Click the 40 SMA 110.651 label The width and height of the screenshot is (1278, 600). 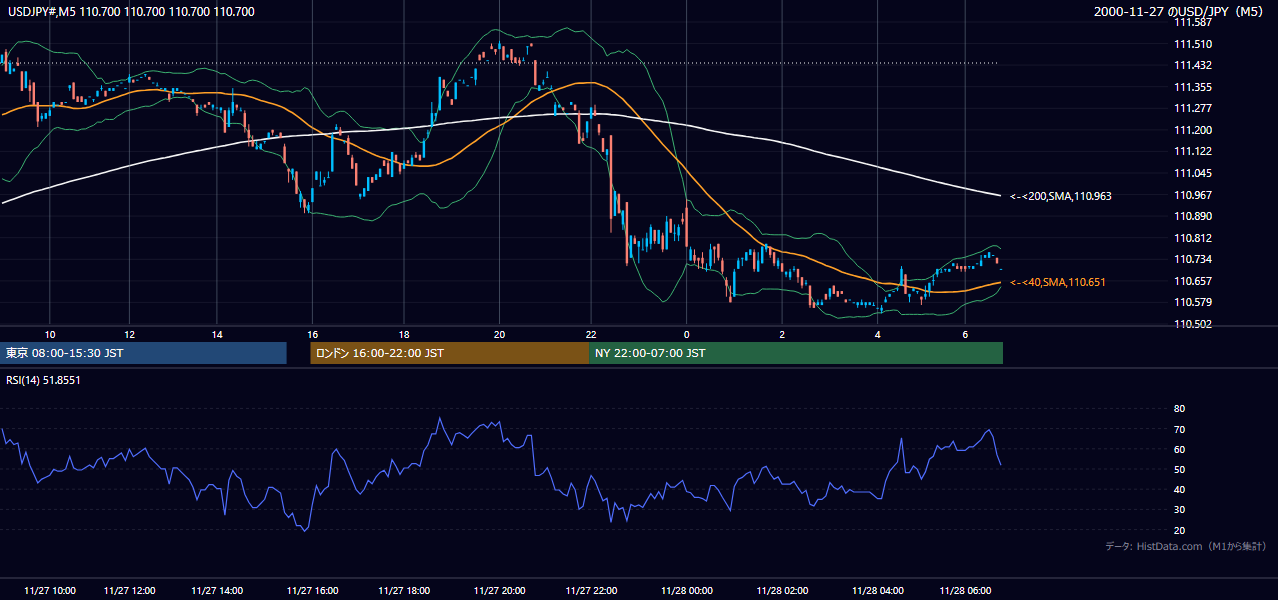click(x=1058, y=282)
